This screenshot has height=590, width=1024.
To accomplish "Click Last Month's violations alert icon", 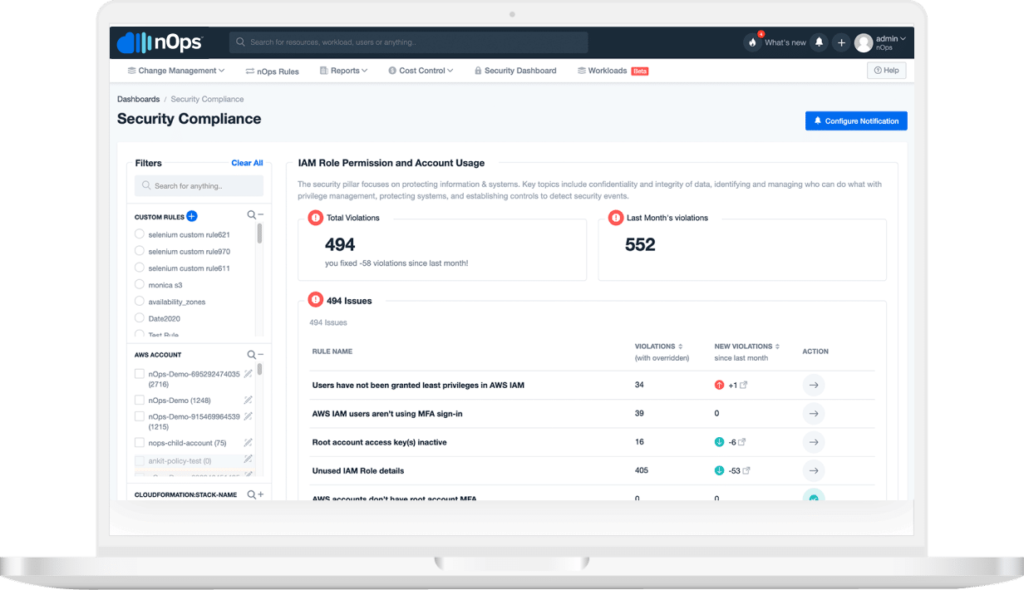I will pyautogui.click(x=615, y=218).
